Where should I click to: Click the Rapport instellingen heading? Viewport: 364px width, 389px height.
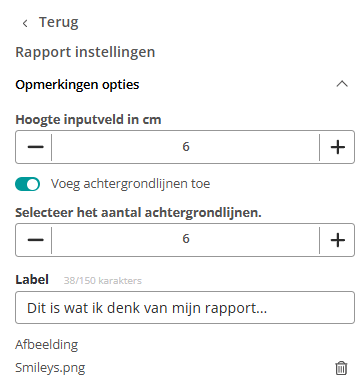85,52
